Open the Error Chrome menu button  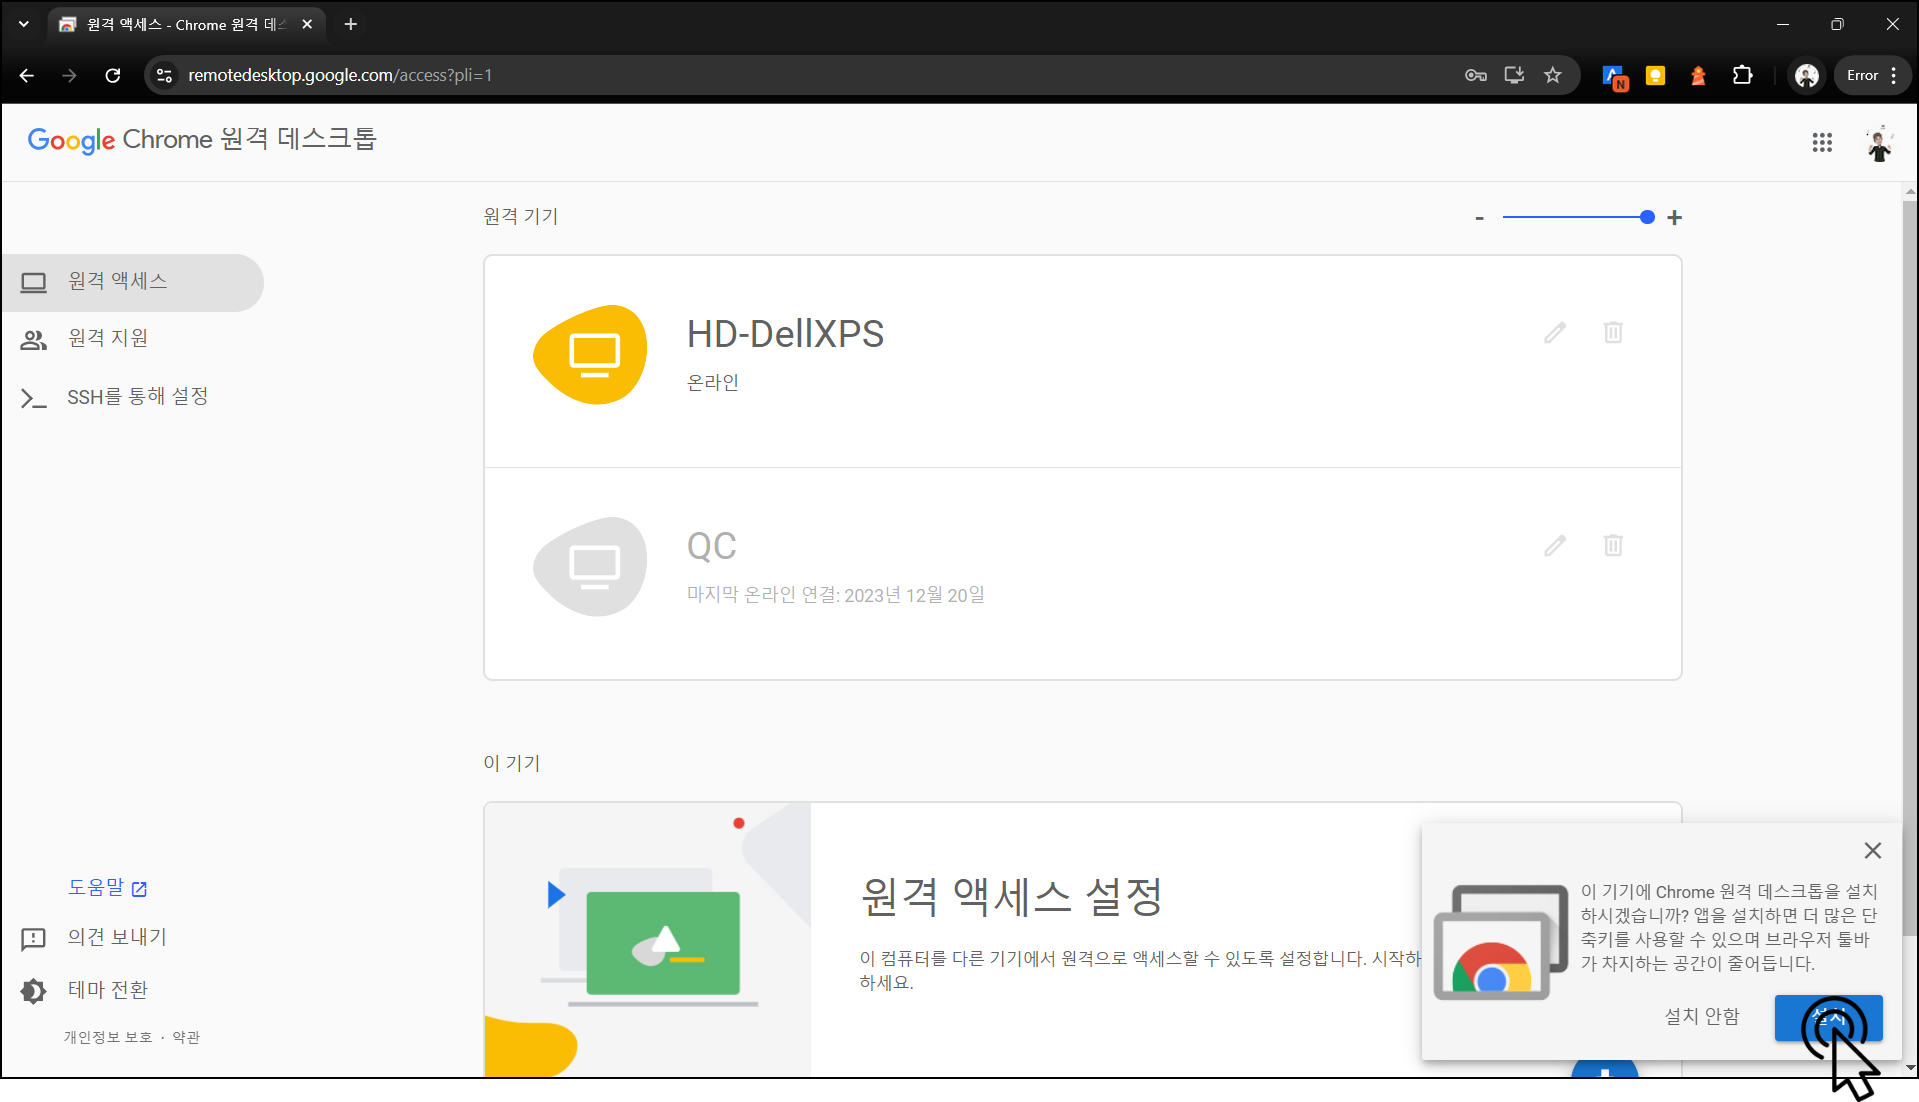(1872, 75)
